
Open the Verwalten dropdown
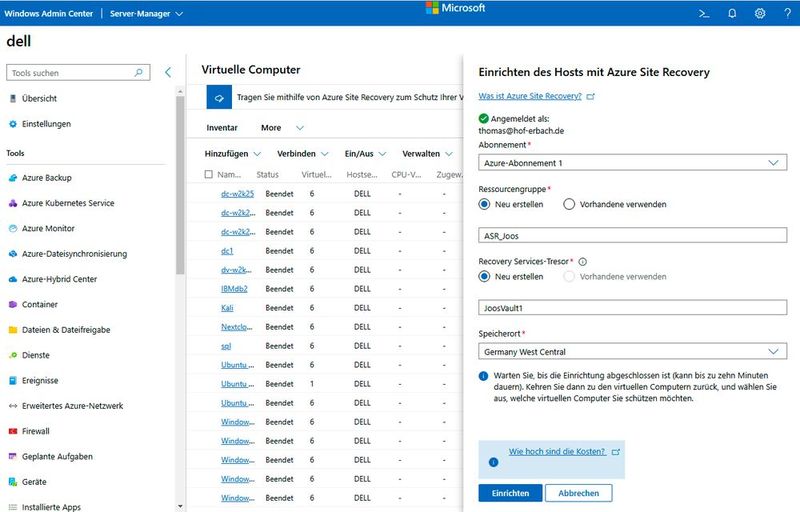427,154
